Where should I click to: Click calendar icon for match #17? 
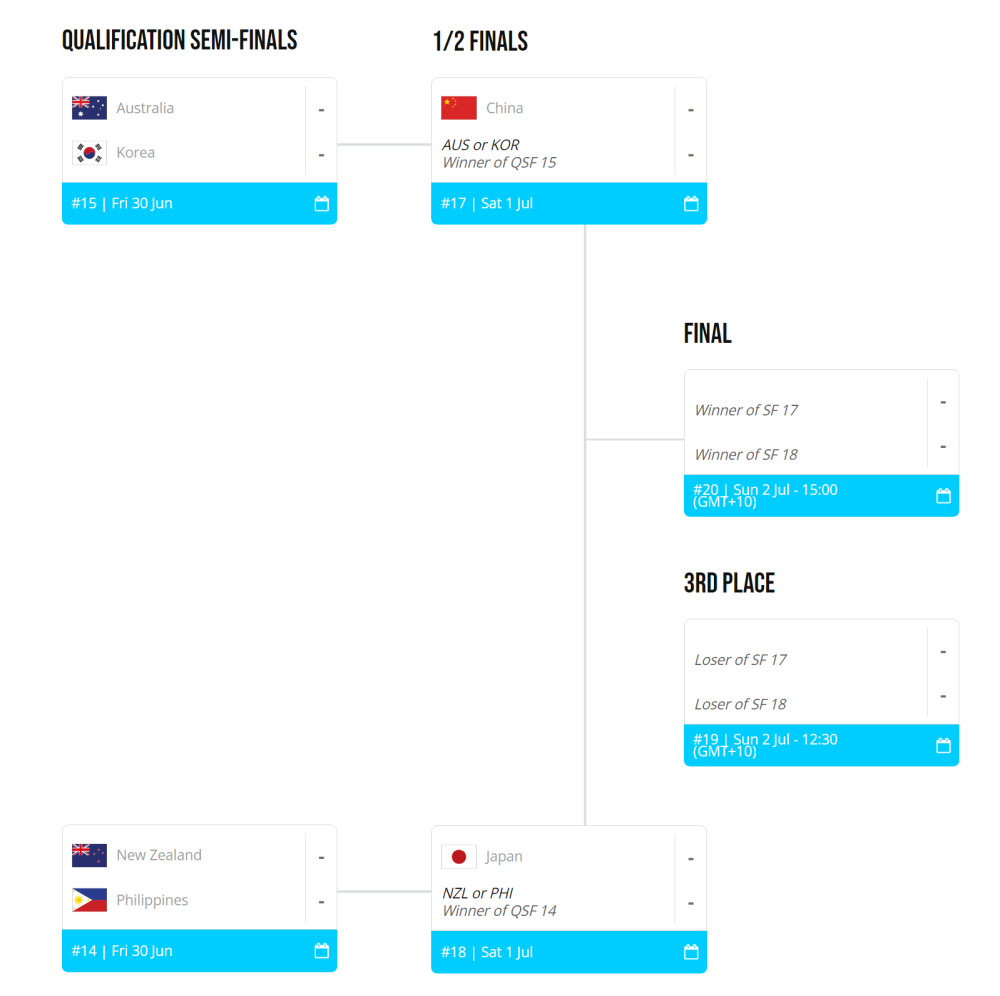pos(691,203)
